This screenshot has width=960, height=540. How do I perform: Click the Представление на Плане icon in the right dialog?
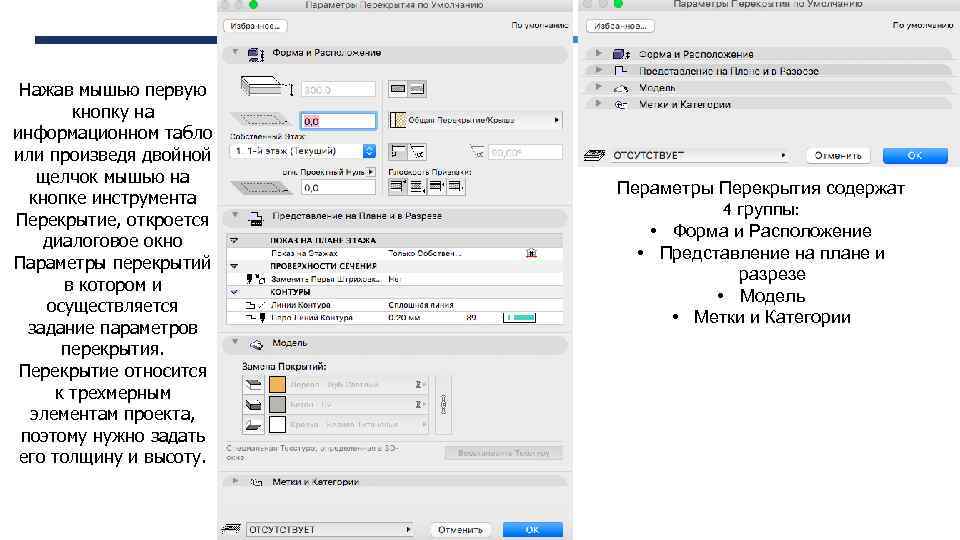click(621, 70)
